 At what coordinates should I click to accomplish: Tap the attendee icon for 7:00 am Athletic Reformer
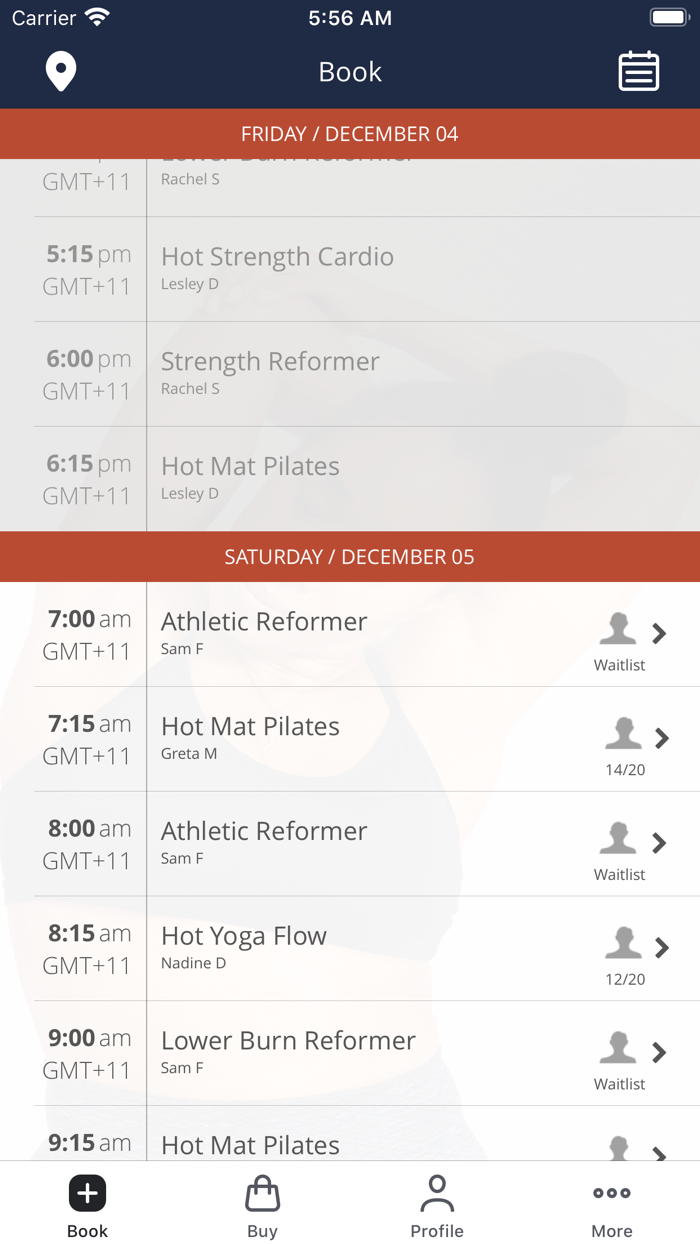click(x=619, y=630)
